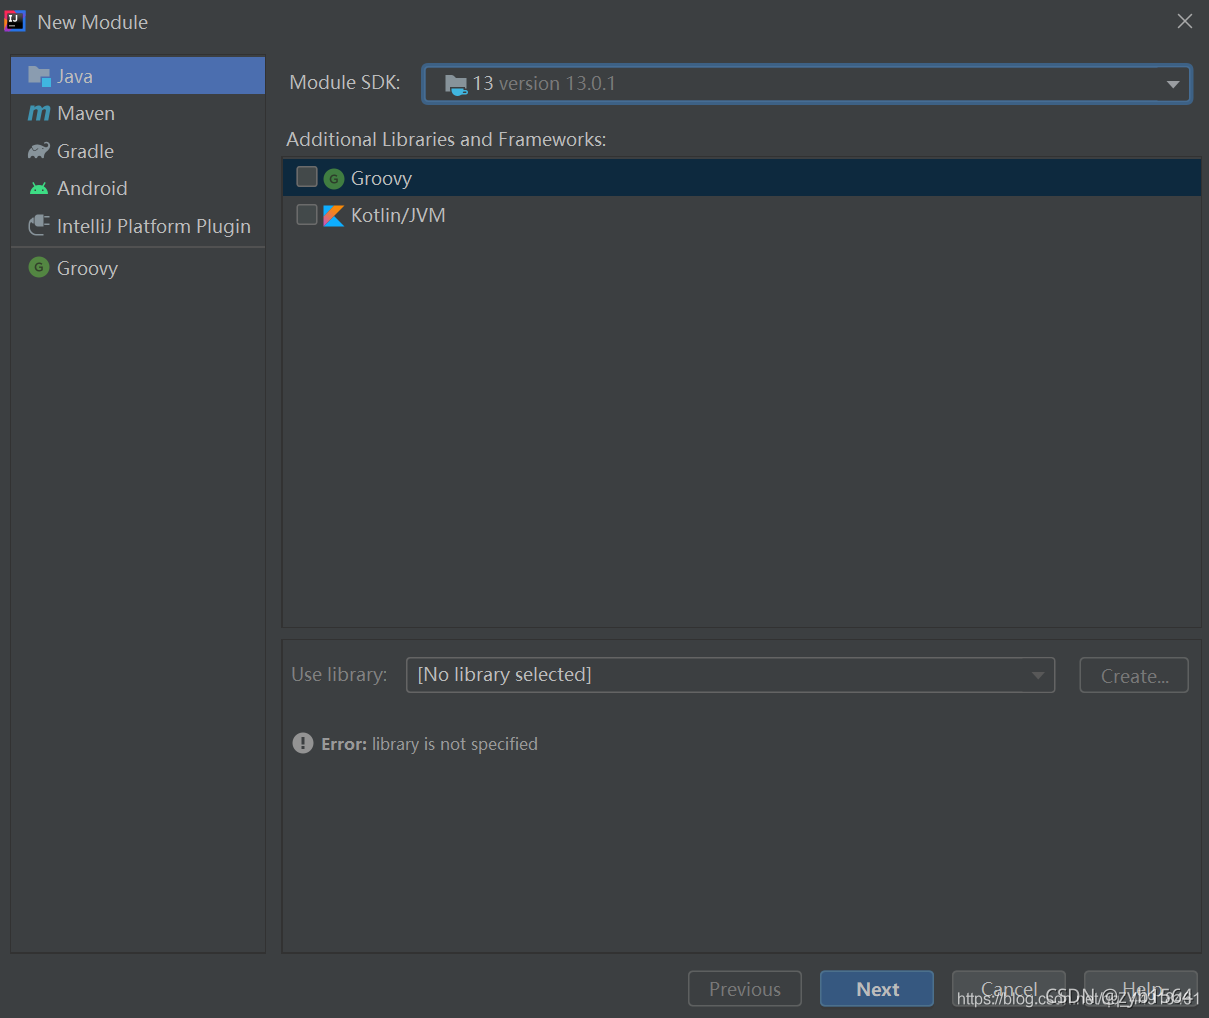Select IntelliJ Platform Plugin module type
The width and height of the screenshot is (1209, 1018).
tap(138, 226)
